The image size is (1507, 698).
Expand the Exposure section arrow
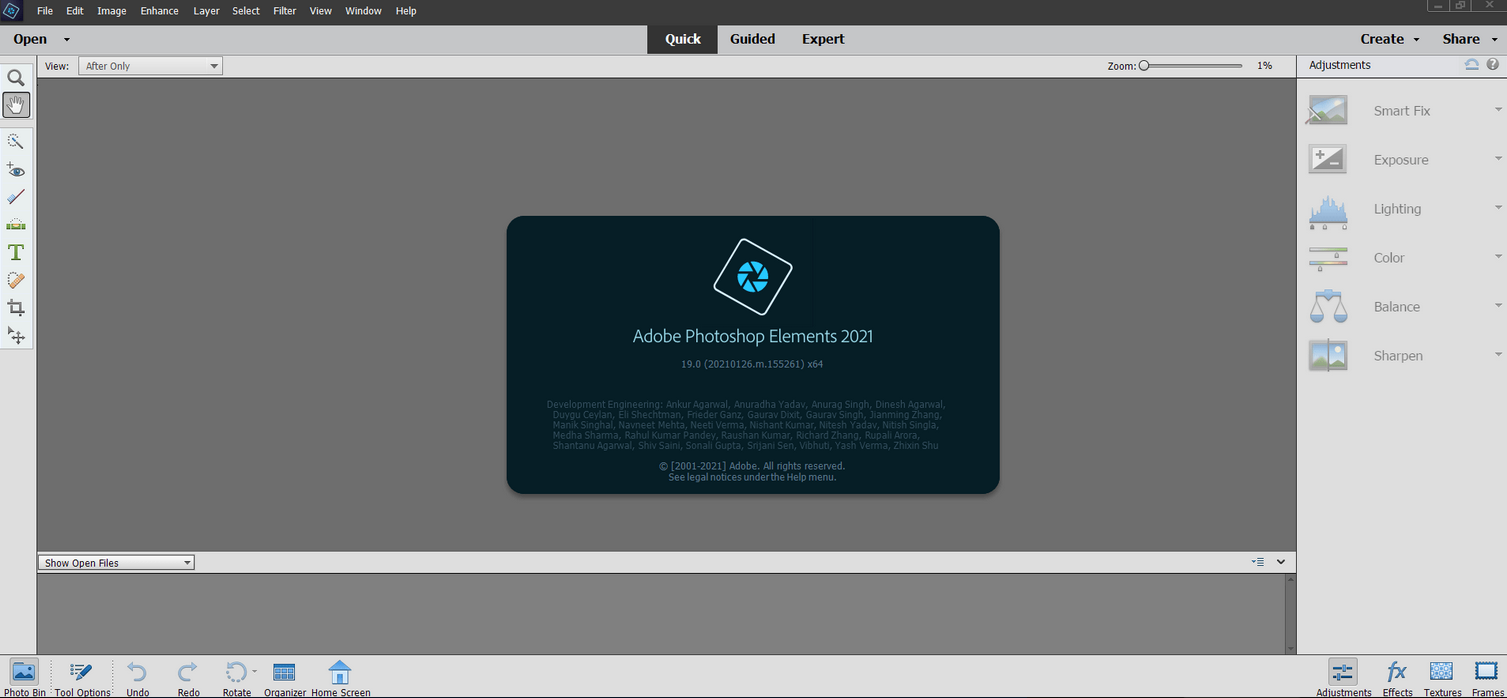(x=1498, y=158)
